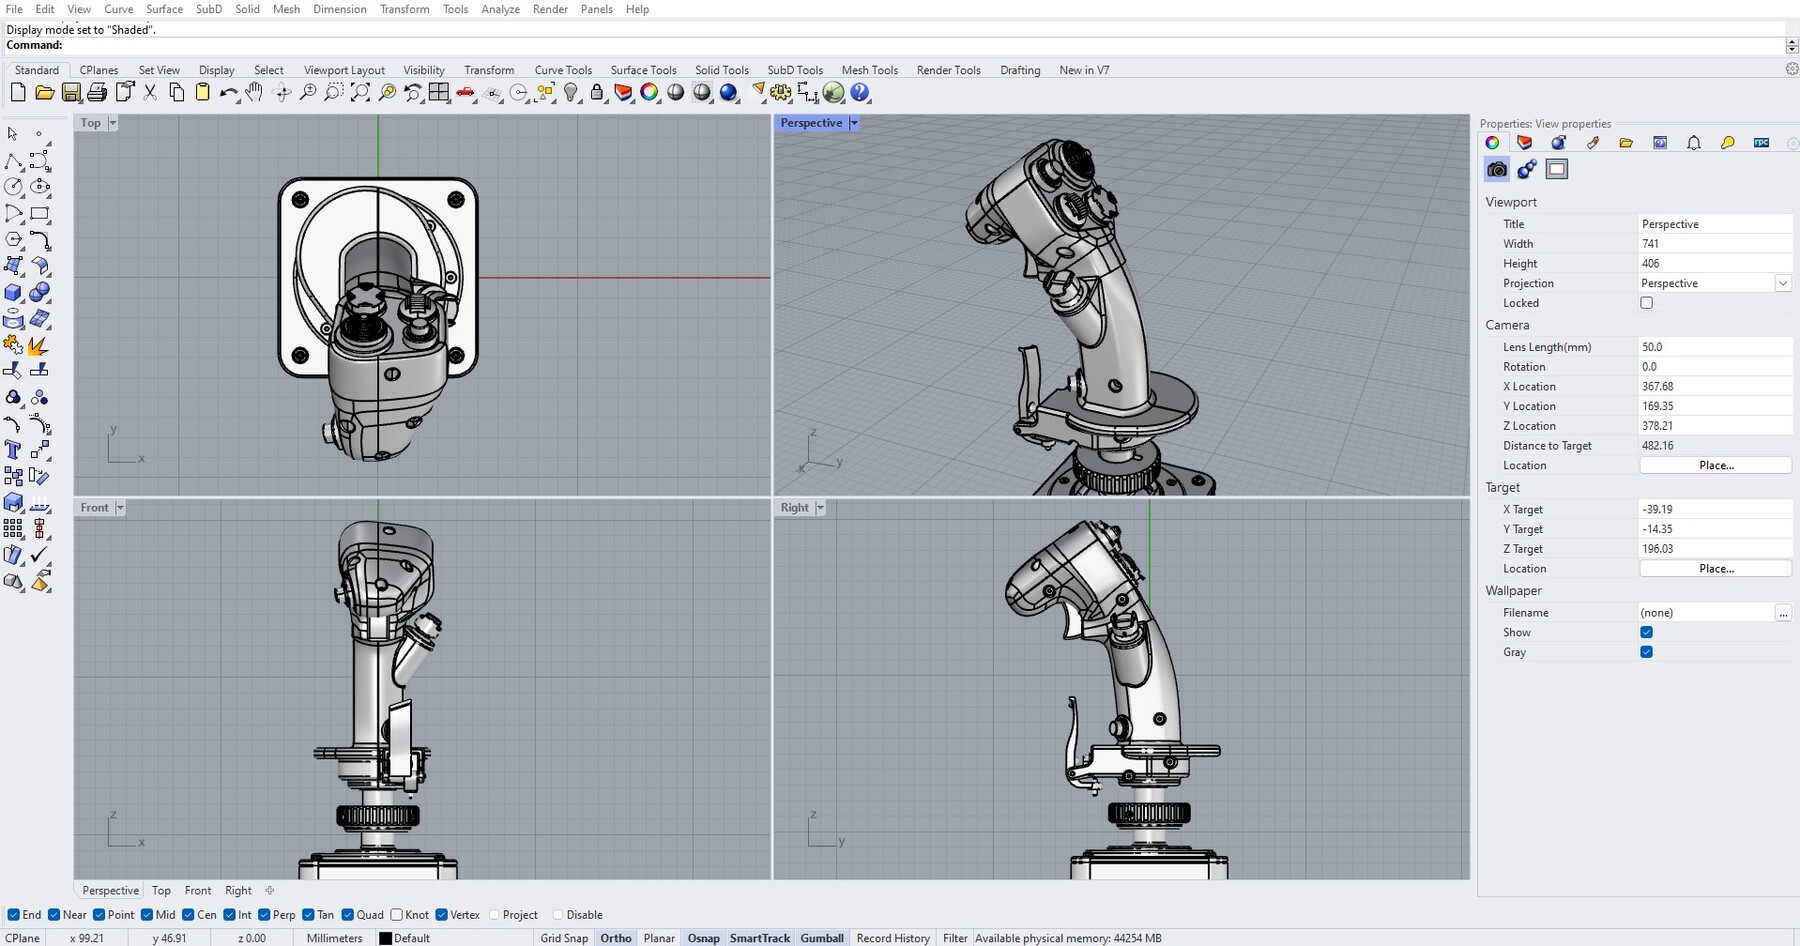
Task: Click the camera icon in View properties panel
Action: [x=1496, y=169]
